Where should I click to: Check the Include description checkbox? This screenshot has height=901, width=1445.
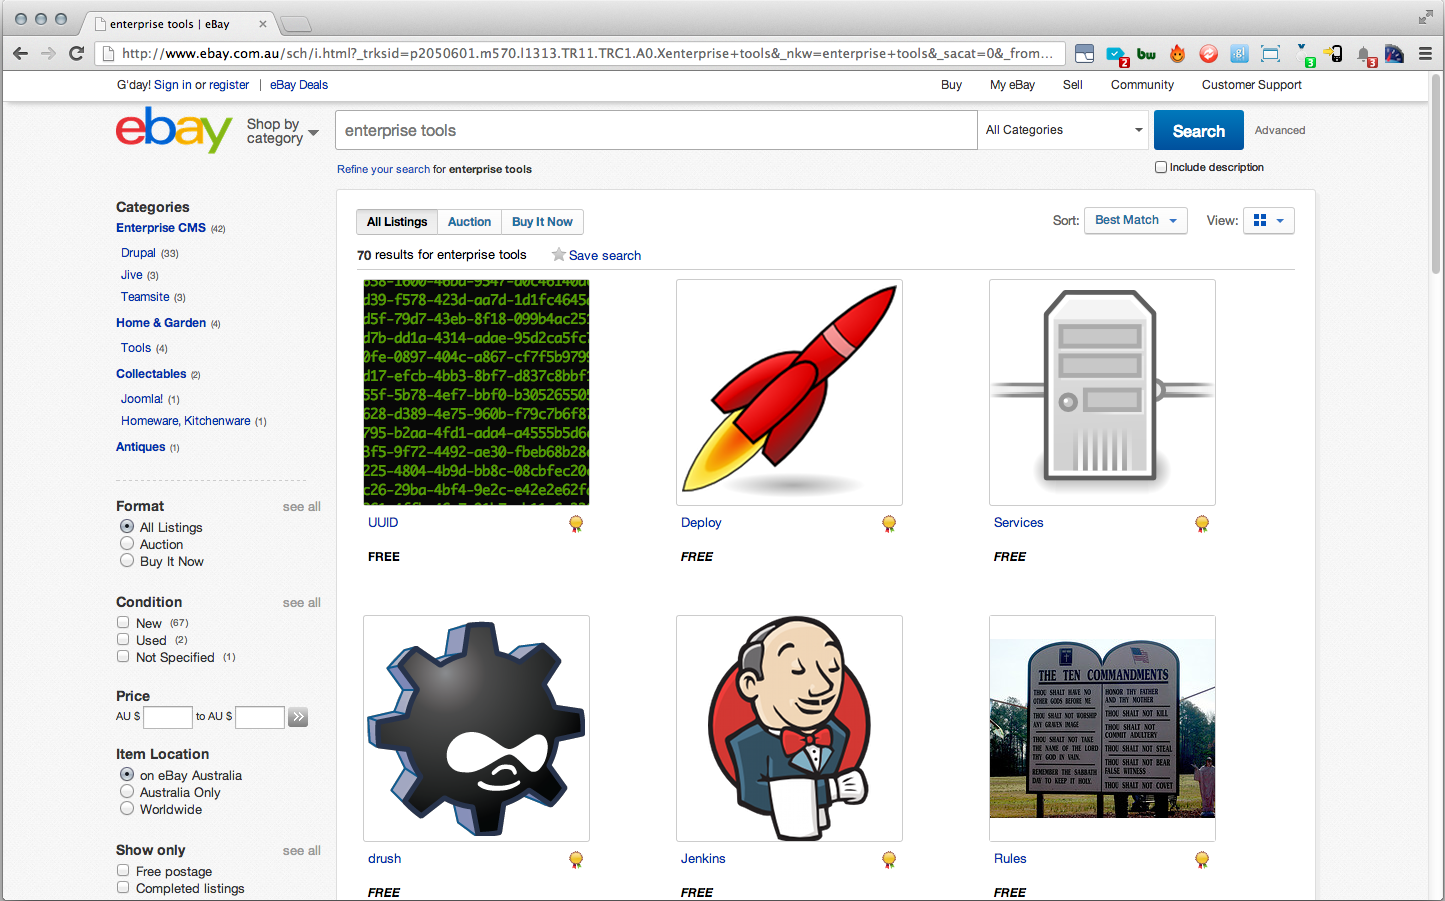1161,167
